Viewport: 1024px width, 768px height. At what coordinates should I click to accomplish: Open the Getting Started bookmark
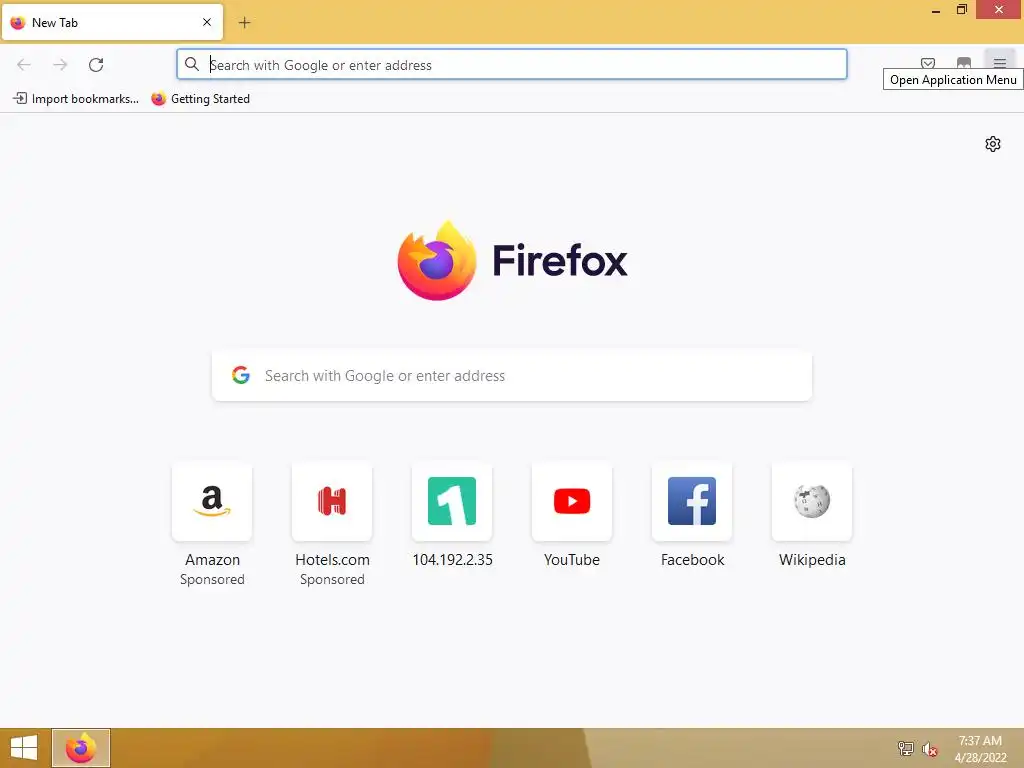pyautogui.click(x=200, y=99)
